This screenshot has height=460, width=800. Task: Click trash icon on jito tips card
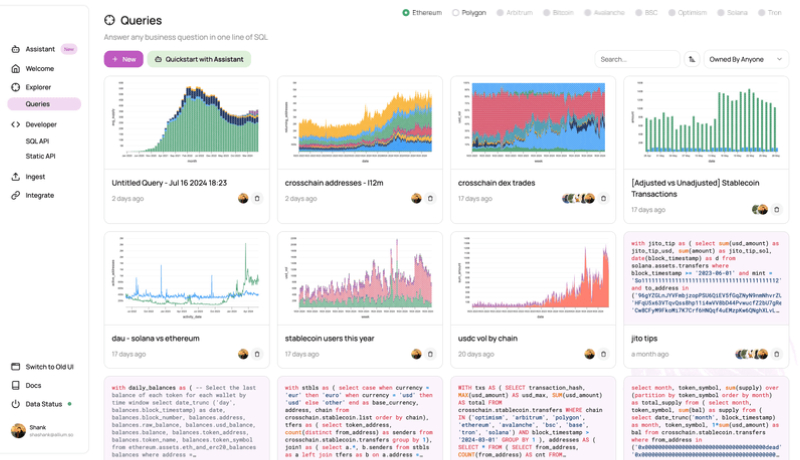pyautogui.click(x=776, y=354)
